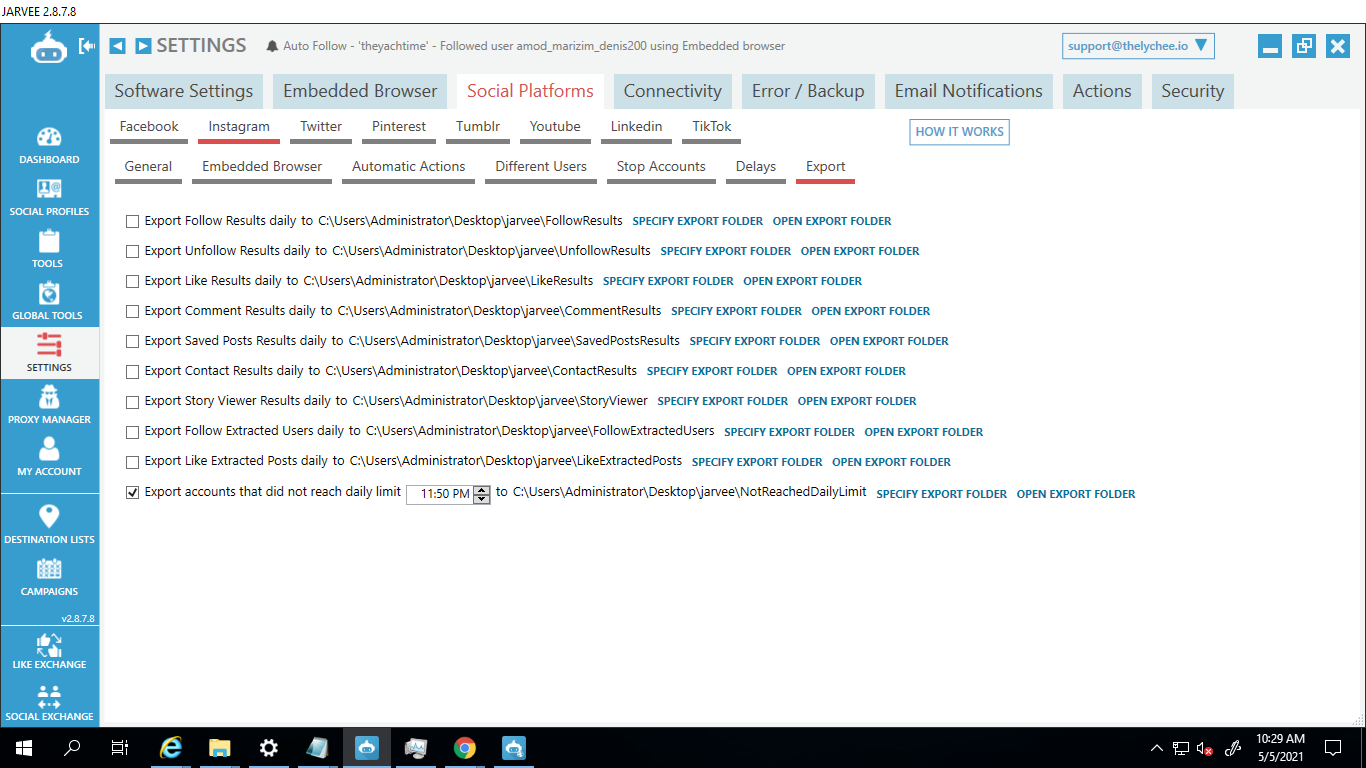
Task: Specify export folder for Like Results
Action: tap(668, 281)
